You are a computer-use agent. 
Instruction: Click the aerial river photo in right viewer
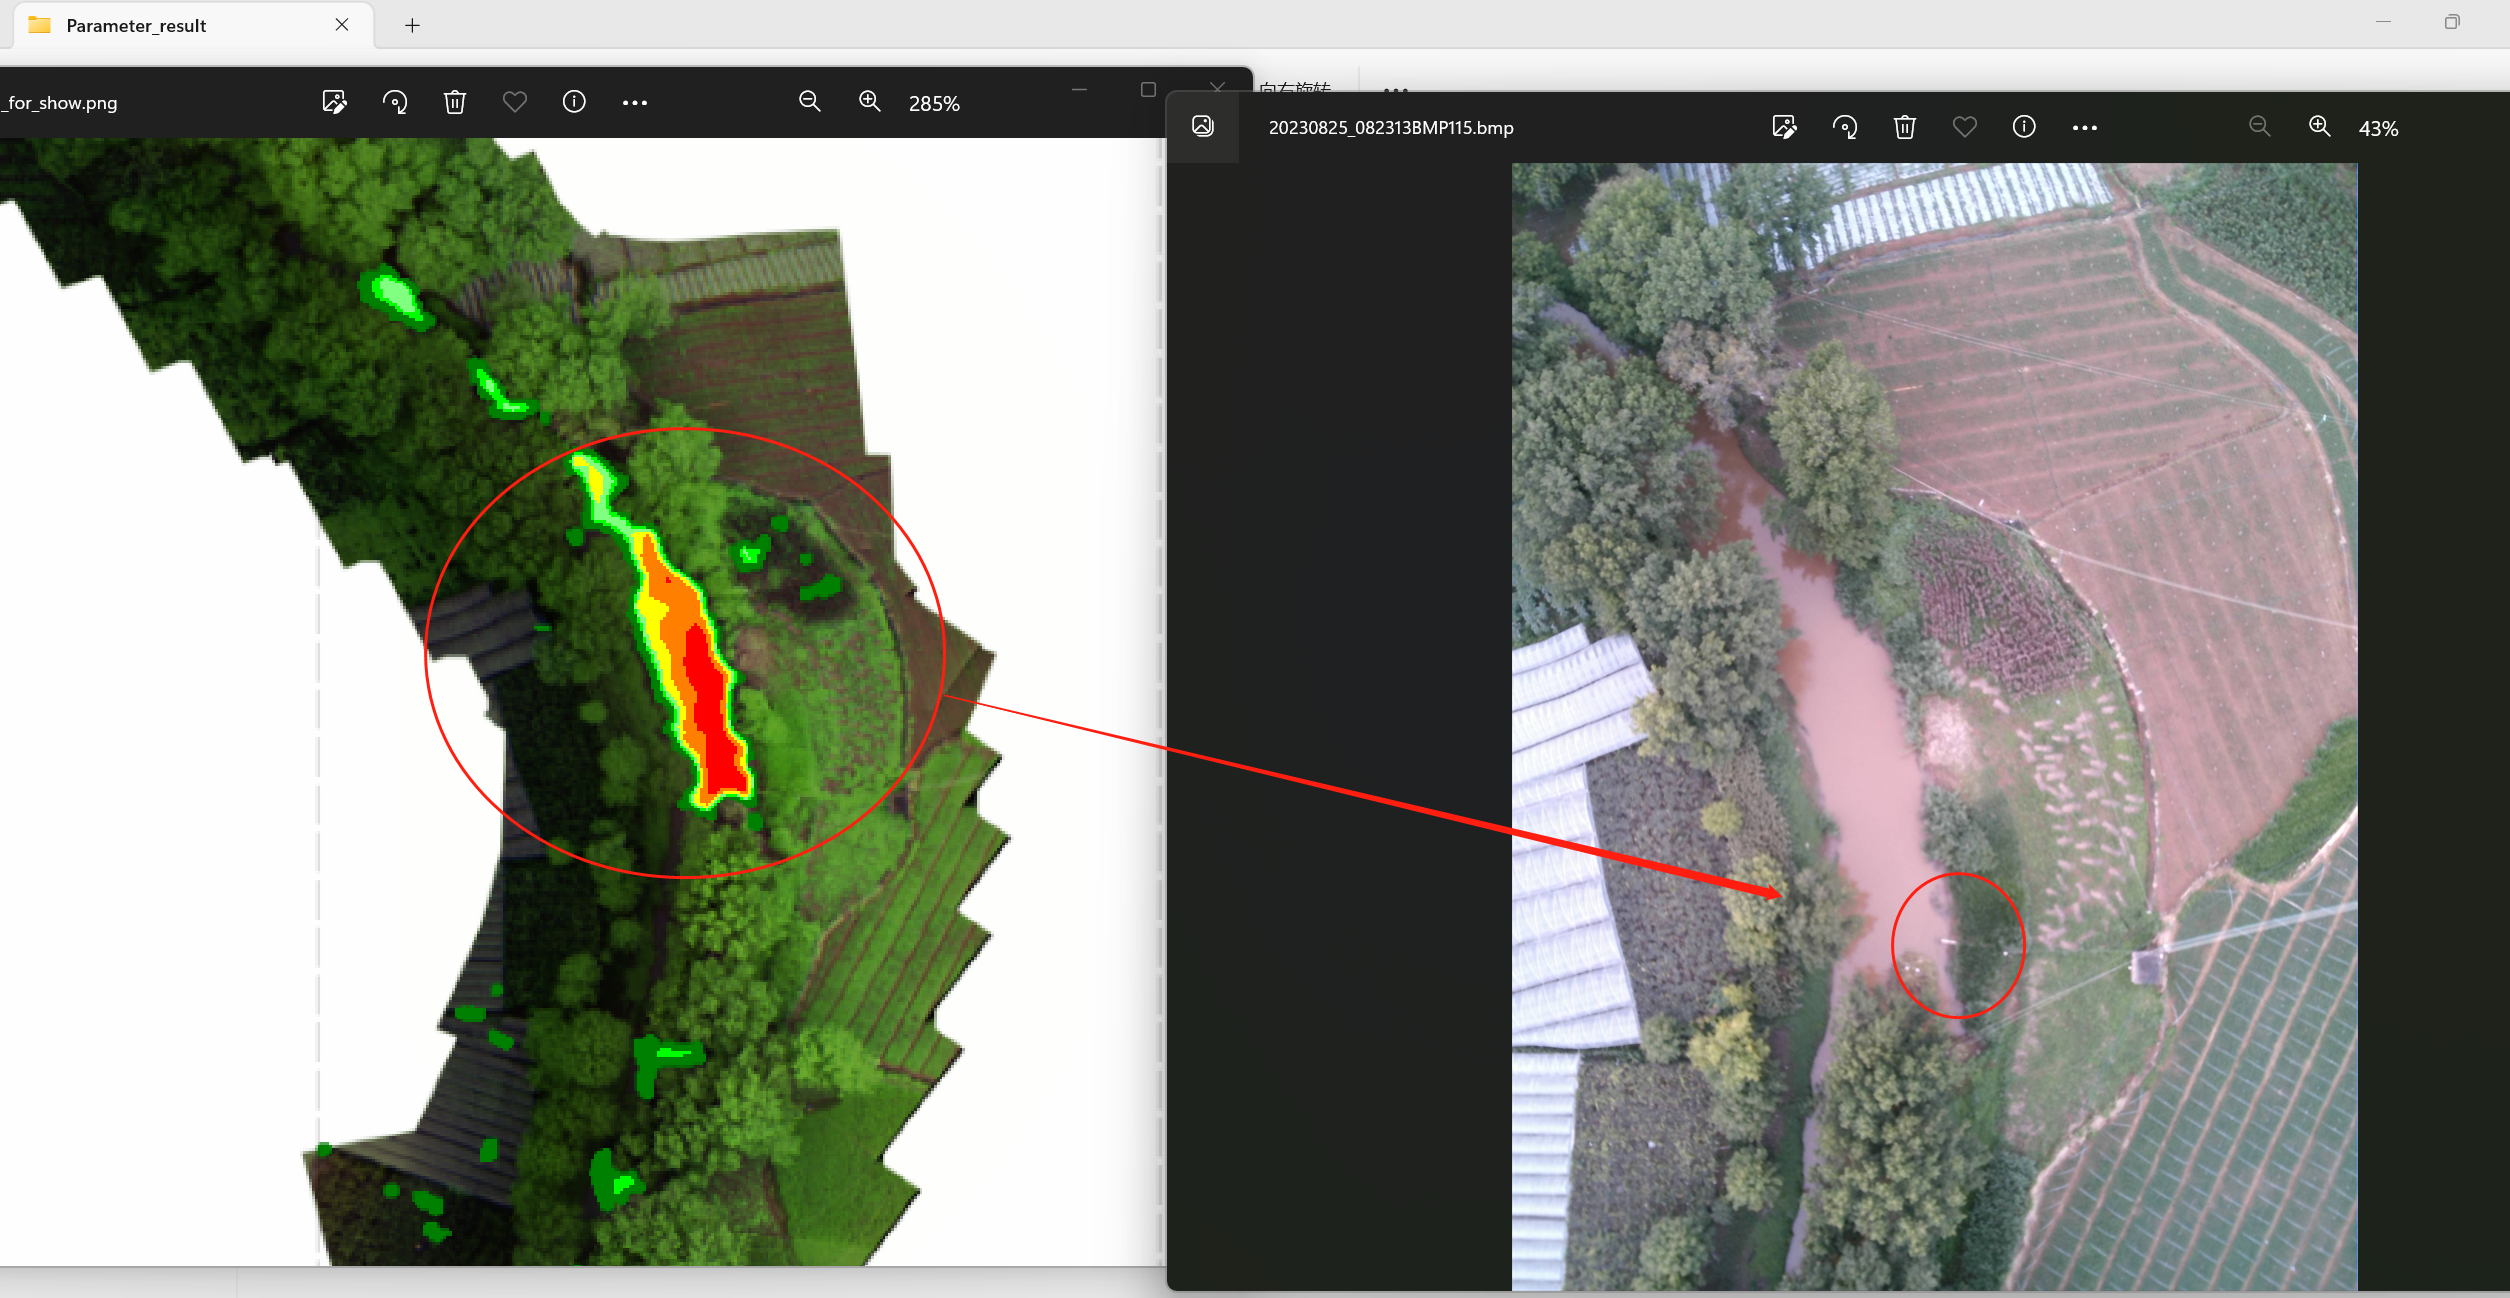[x=1934, y=726]
